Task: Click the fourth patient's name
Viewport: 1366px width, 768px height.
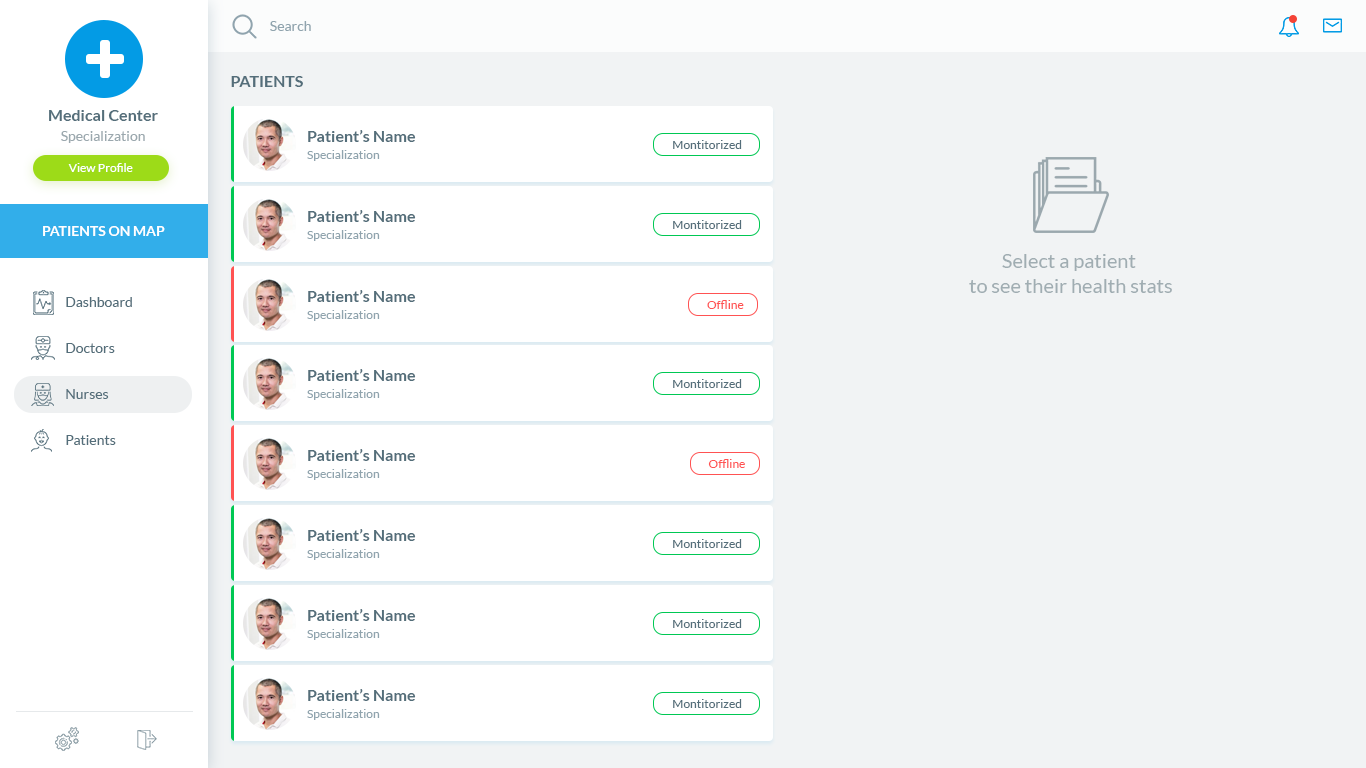Action: 361,376
